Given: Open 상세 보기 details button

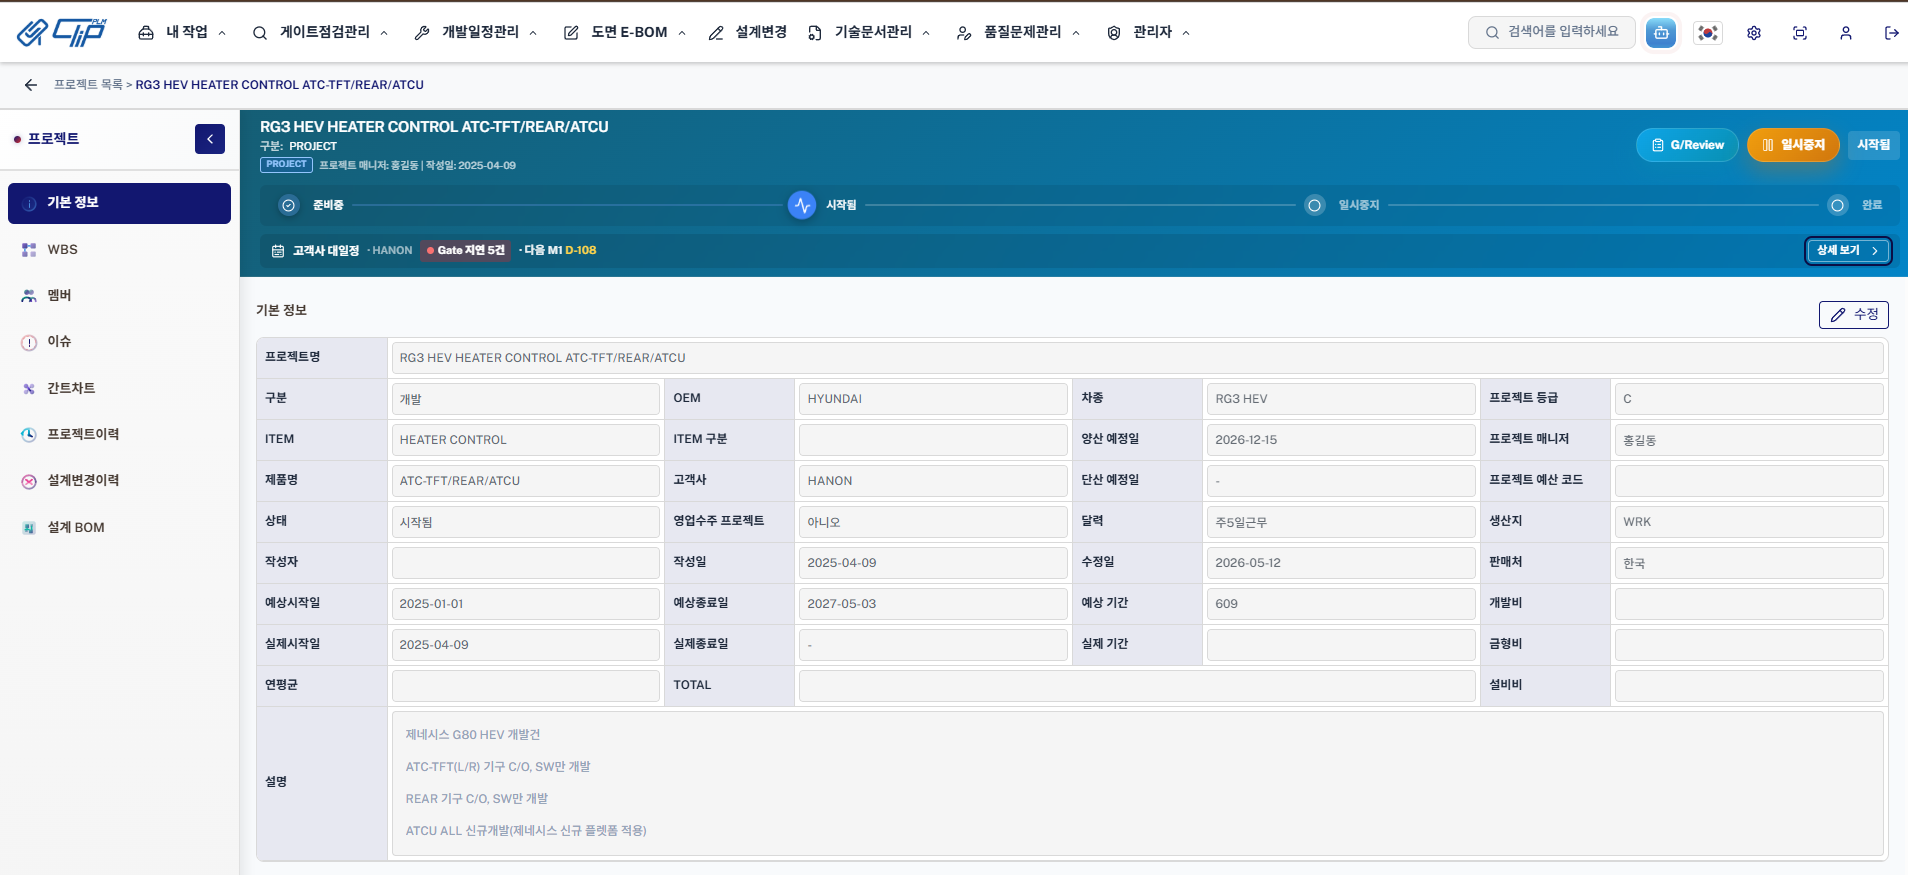Looking at the screenshot, I should coord(1848,251).
